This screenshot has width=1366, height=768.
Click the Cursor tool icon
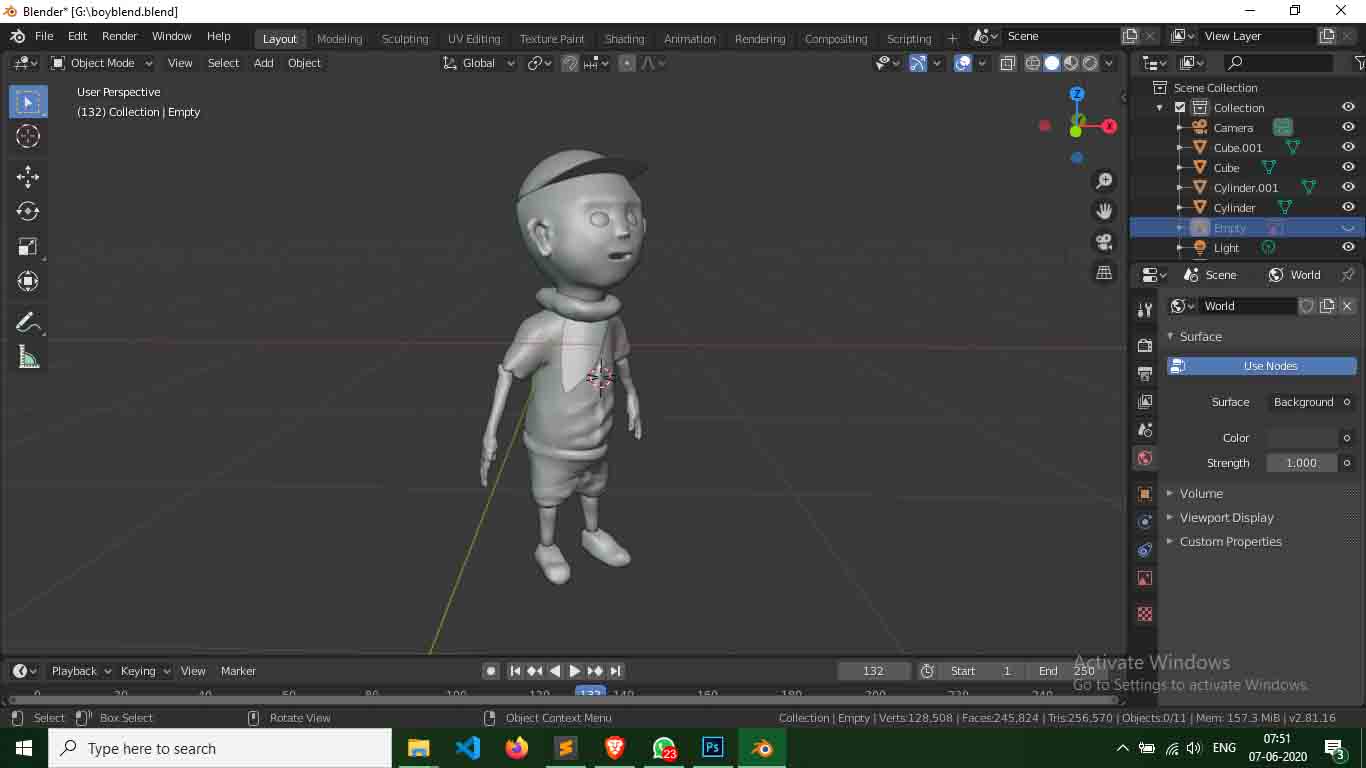point(28,136)
